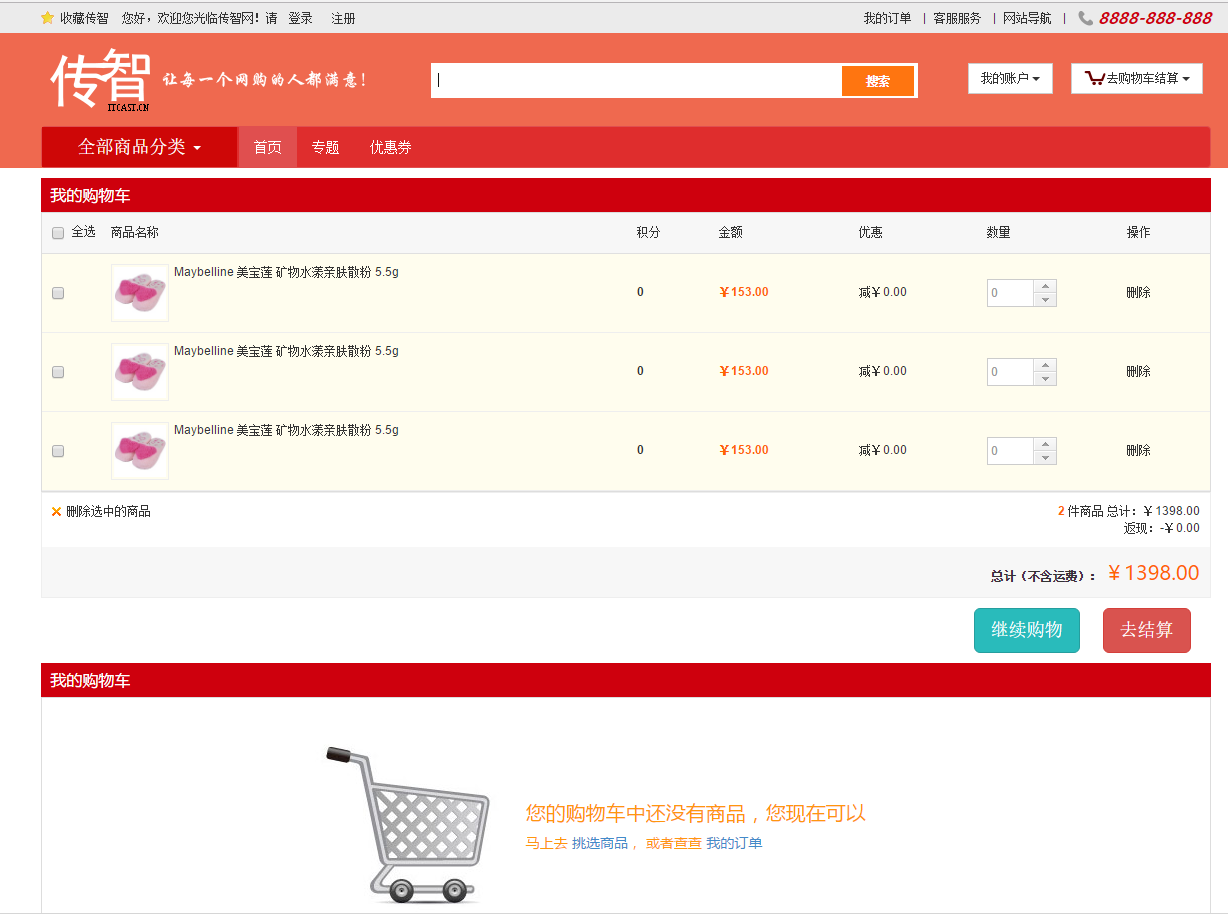Decrease quantity in the third product row
Screen dimensions: 1228x914
pos(1046,458)
